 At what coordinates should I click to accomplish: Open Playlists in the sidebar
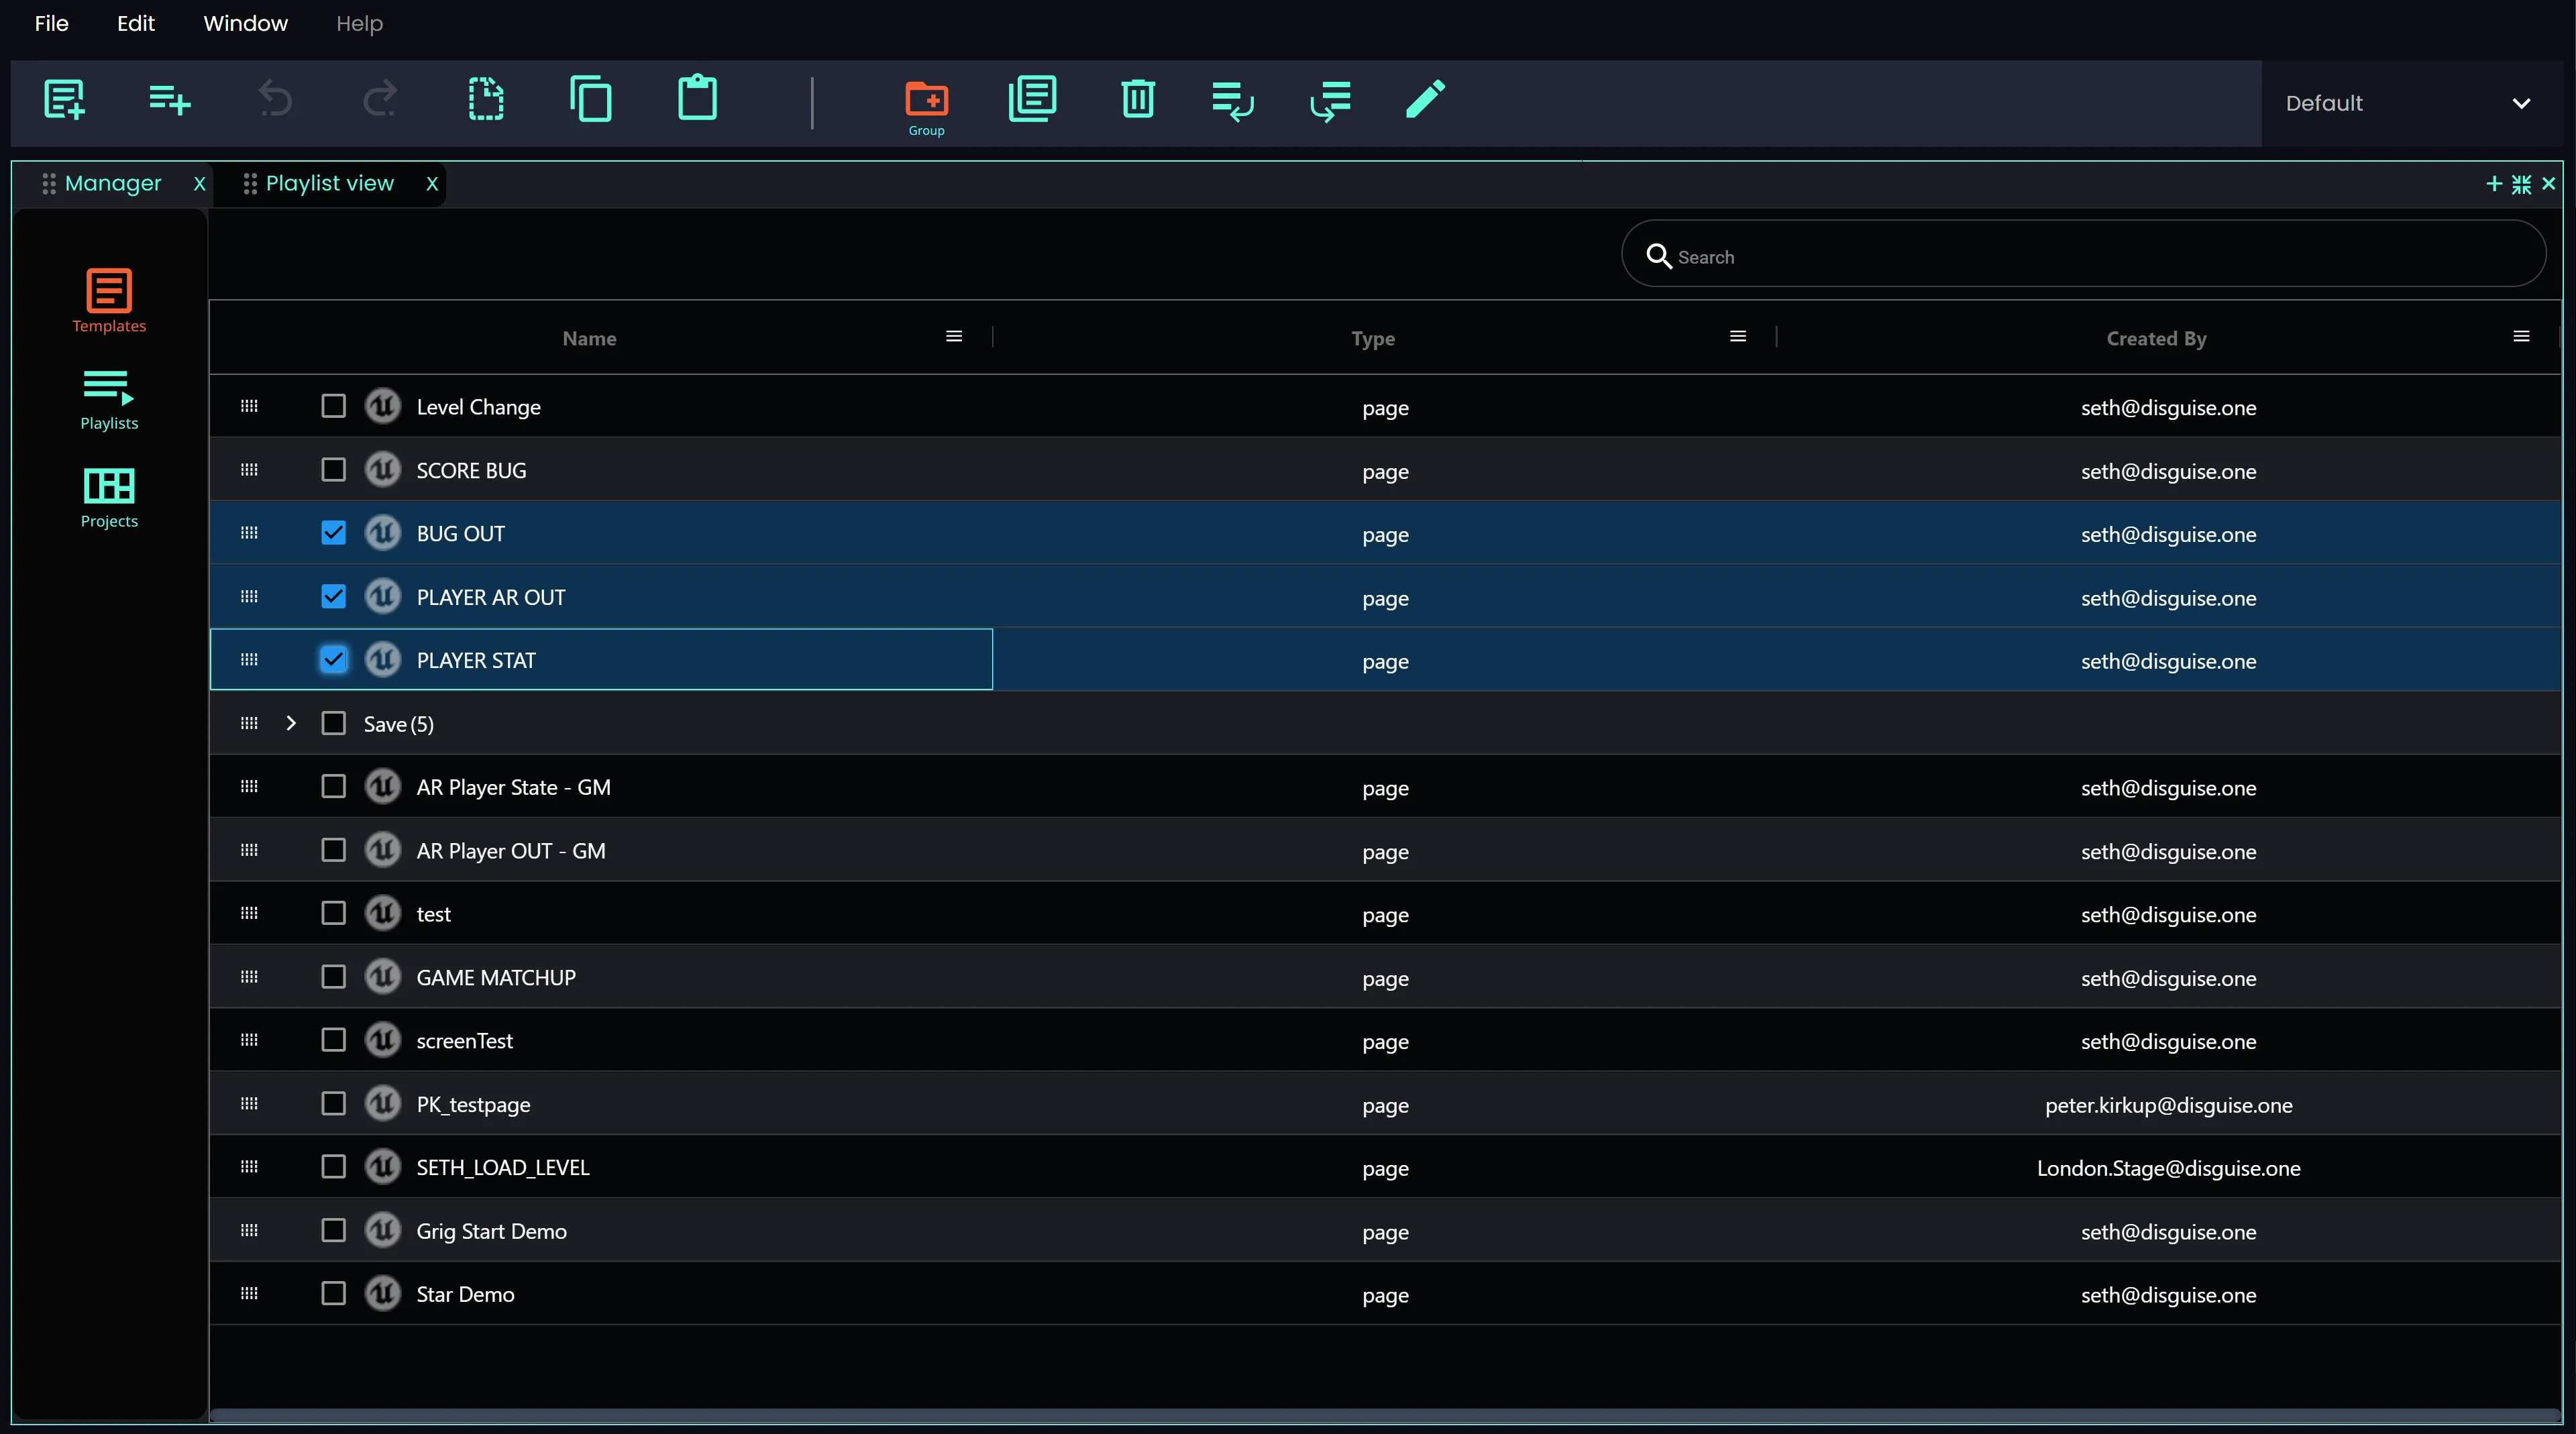[x=109, y=398]
